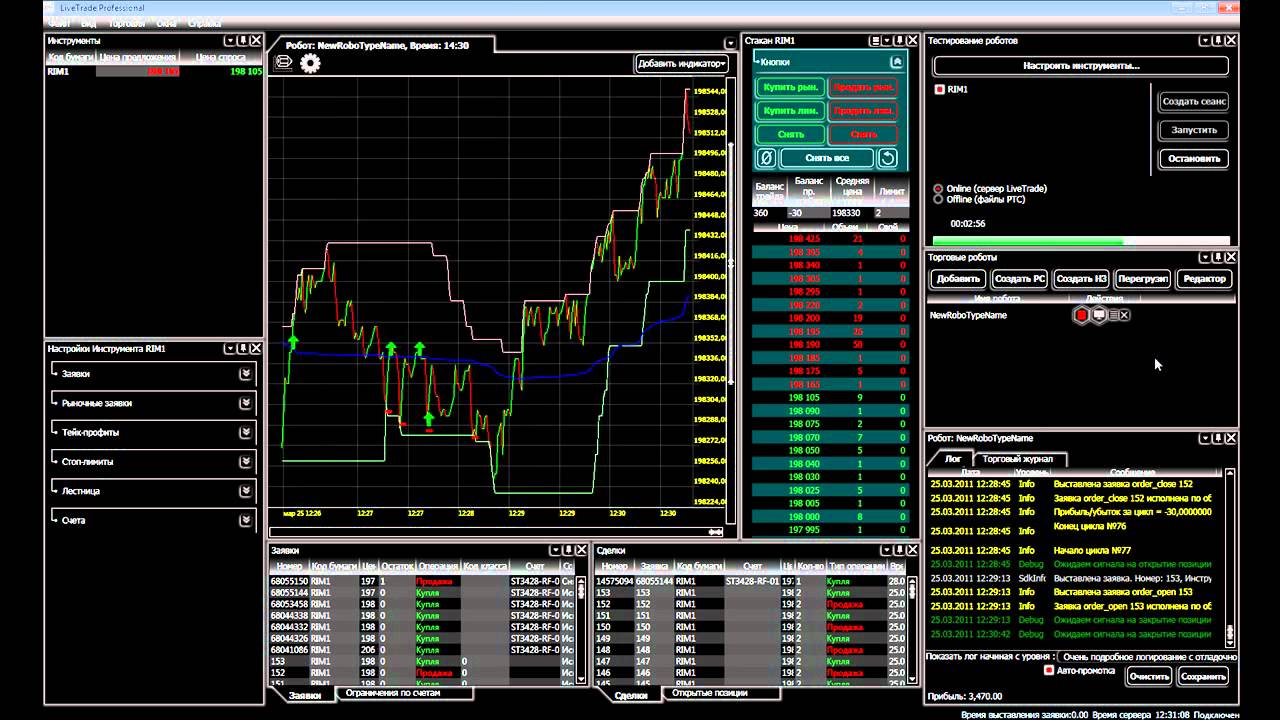Viewport: 1280px width, 720px height.
Task: Pin the Тестирование роботов panel
Action: [x=1218, y=41]
